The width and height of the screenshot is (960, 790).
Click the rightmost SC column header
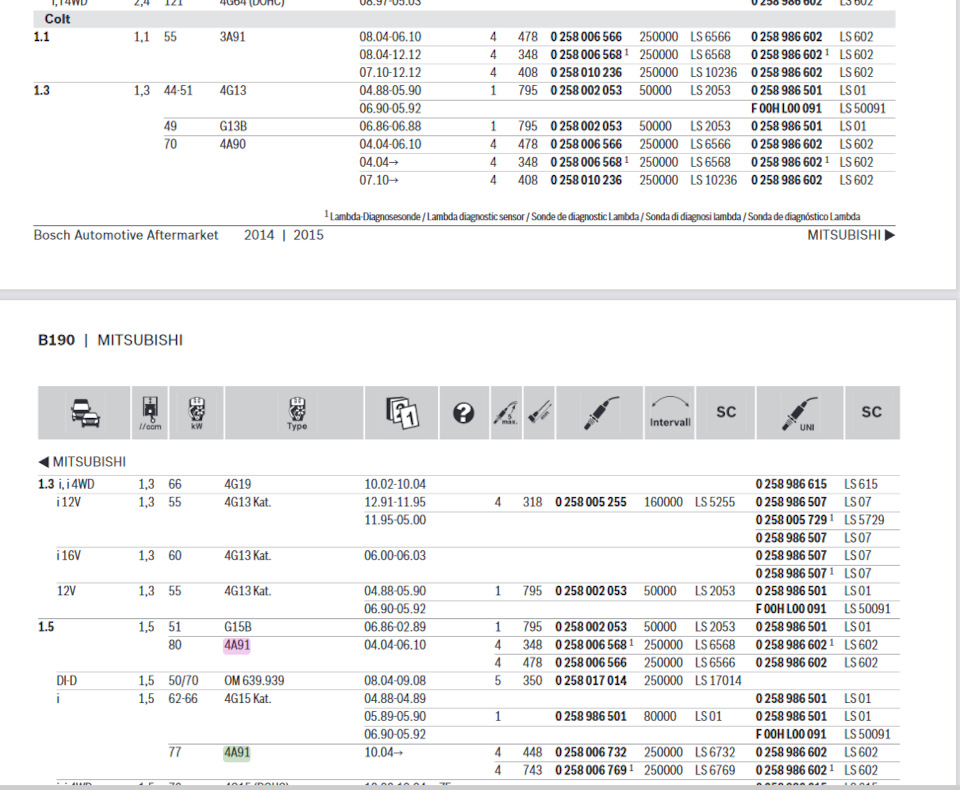coord(872,412)
